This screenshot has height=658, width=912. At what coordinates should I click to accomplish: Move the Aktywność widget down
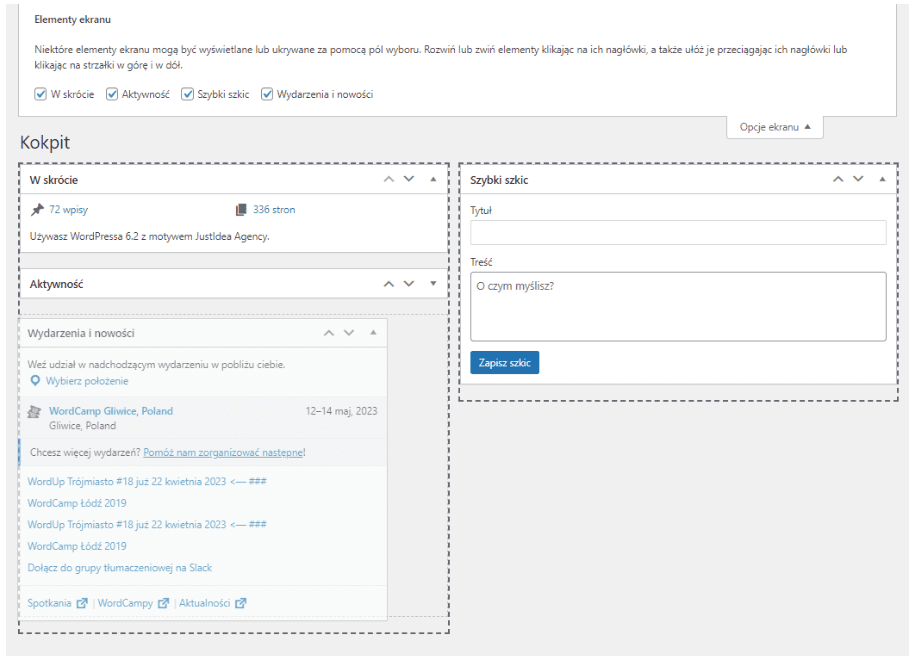[x=408, y=284]
